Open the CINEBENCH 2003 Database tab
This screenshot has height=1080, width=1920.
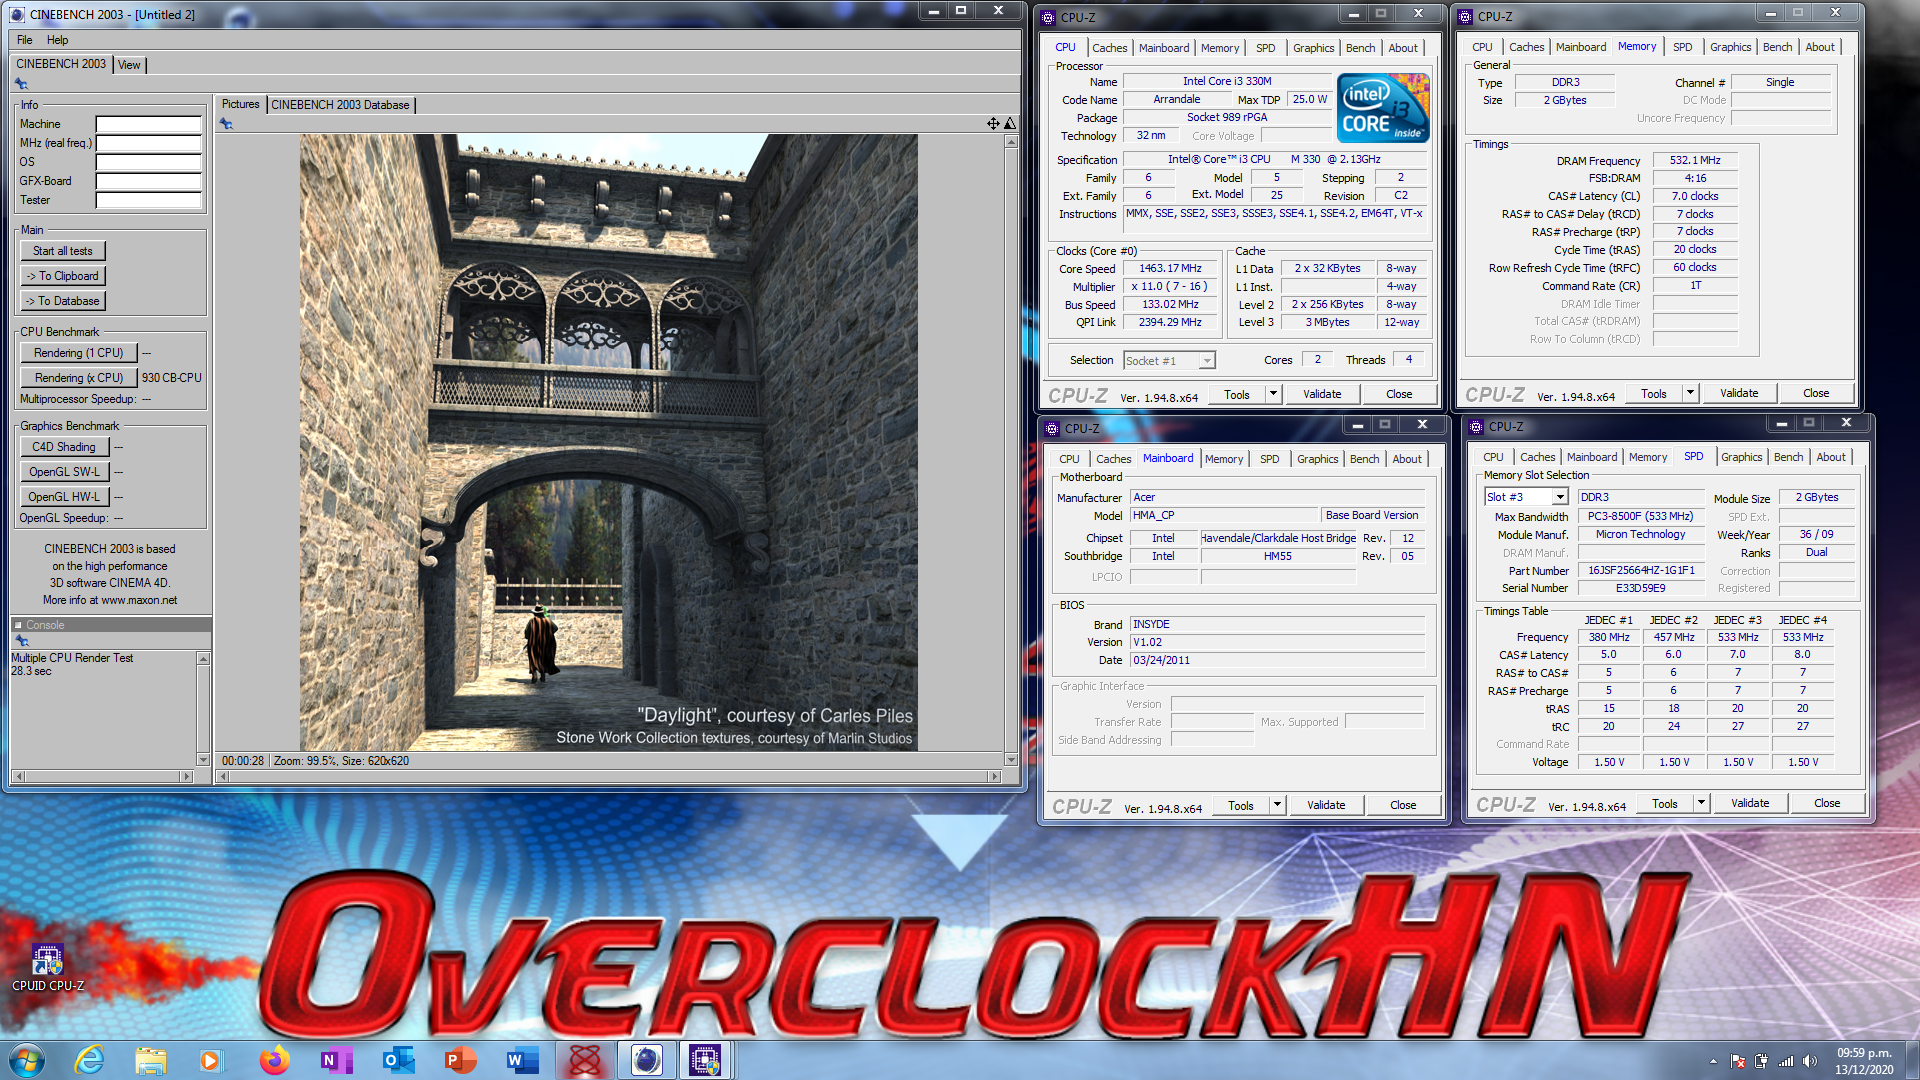tap(340, 105)
